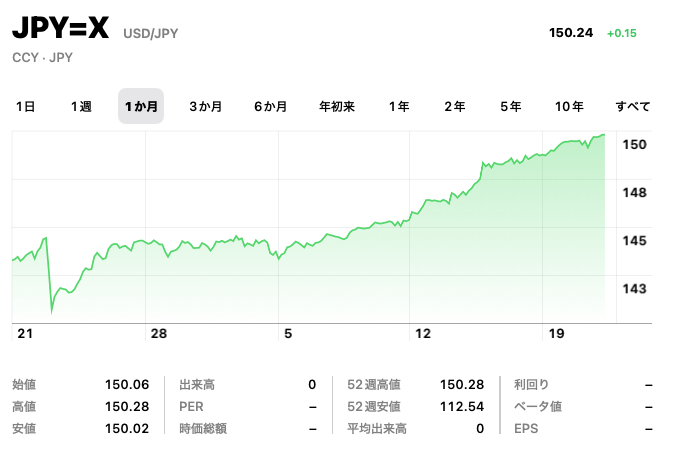The width and height of the screenshot is (675, 449).
Task: Show the すべて range
Action: pyautogui.click(x=633, y=106)
